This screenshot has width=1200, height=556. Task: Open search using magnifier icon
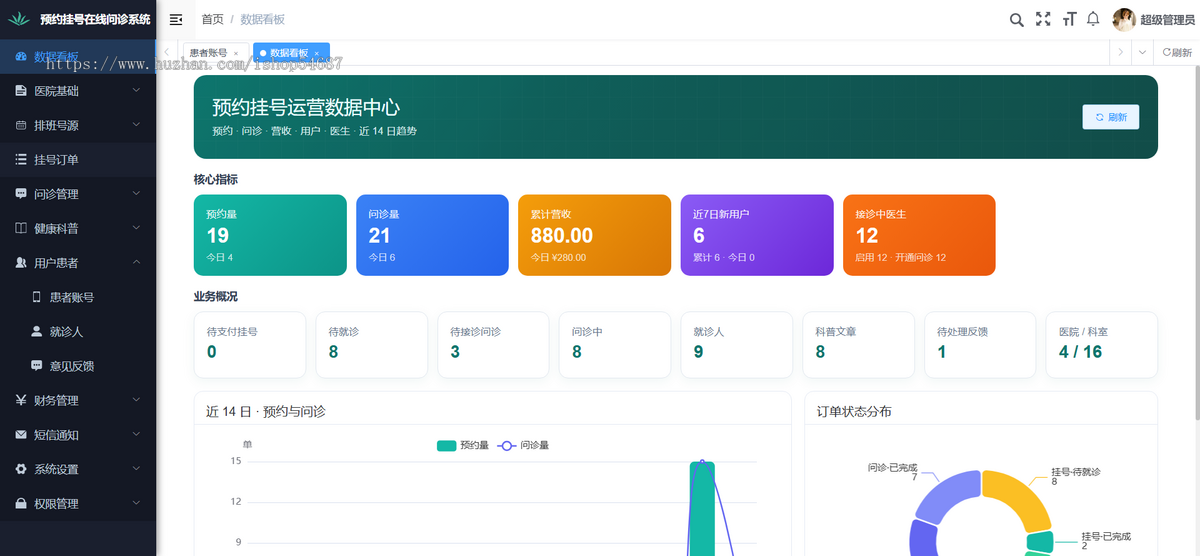[x=1016, y=19]
